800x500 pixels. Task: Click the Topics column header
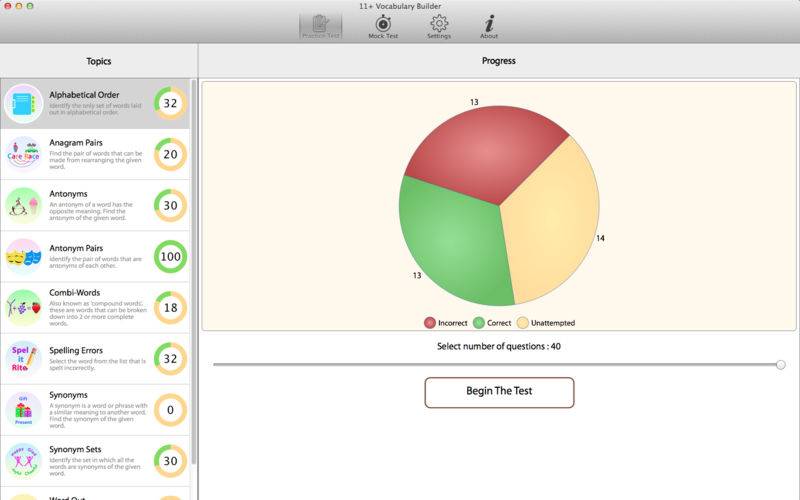pyautogui.click(x=98, y=61)
